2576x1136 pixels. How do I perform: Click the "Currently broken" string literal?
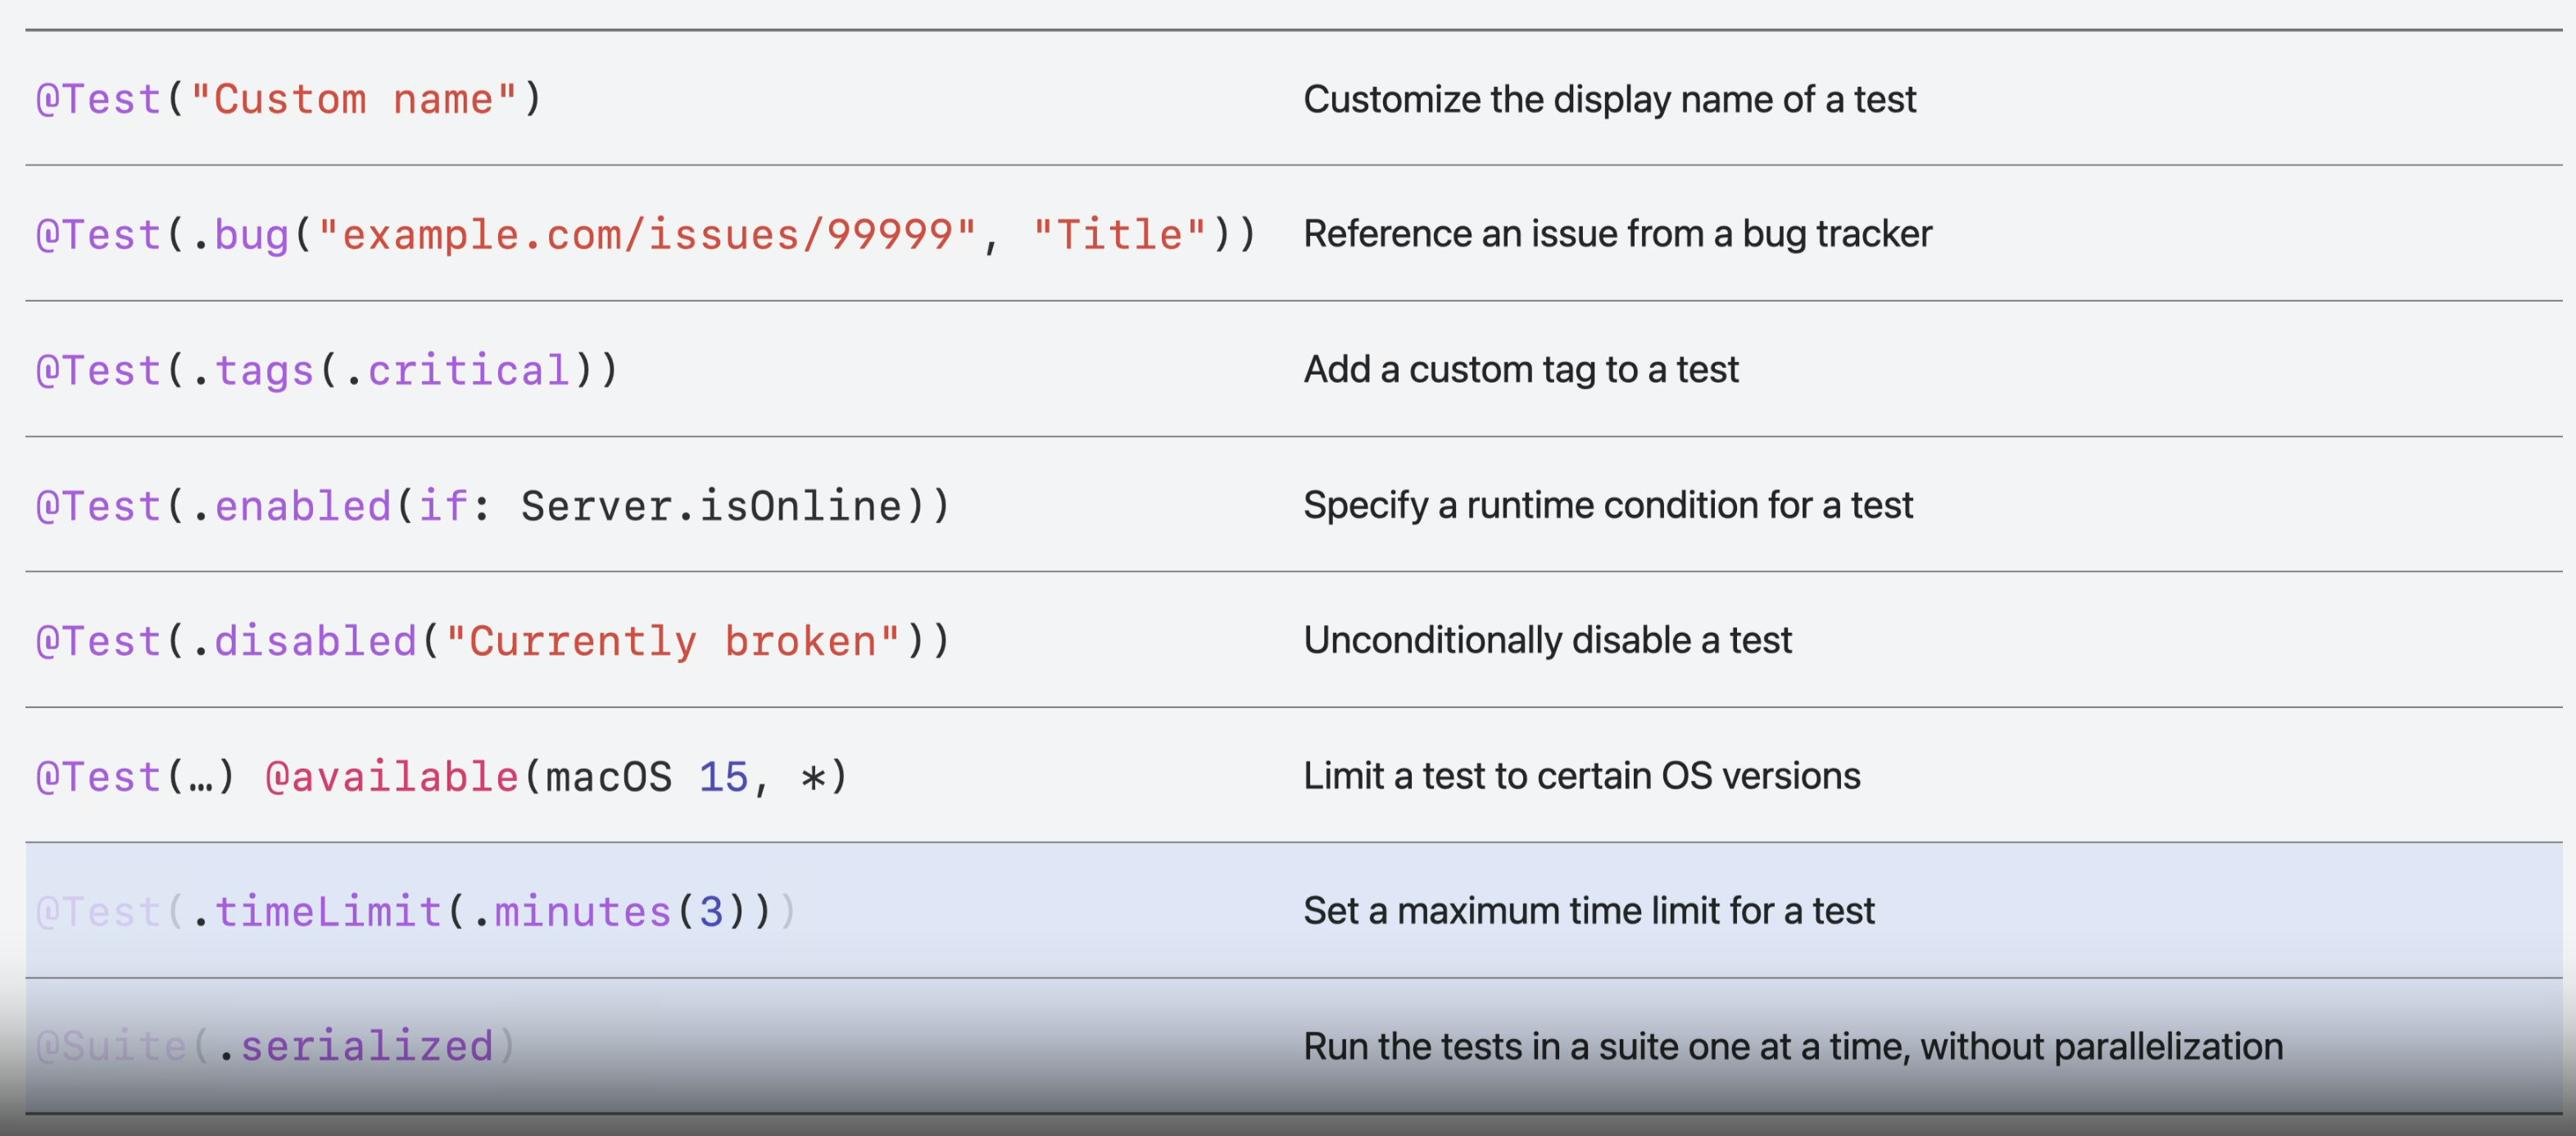[x=672, y=641]
